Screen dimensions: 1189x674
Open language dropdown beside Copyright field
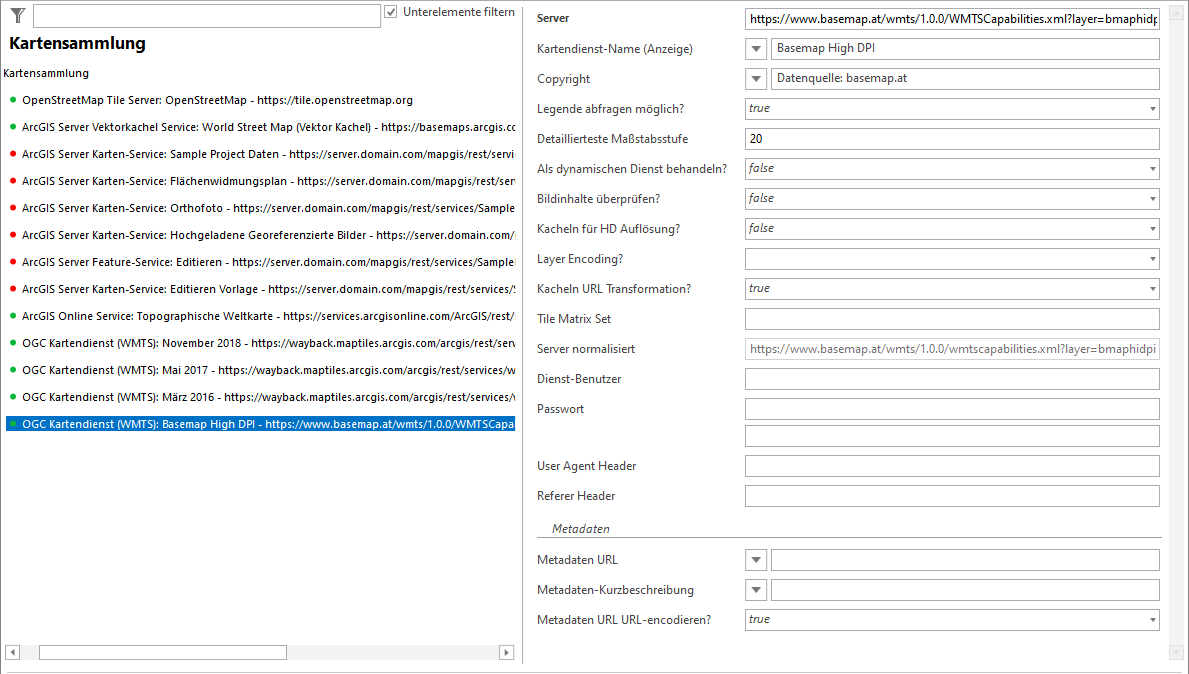click(x=756, y=79)
